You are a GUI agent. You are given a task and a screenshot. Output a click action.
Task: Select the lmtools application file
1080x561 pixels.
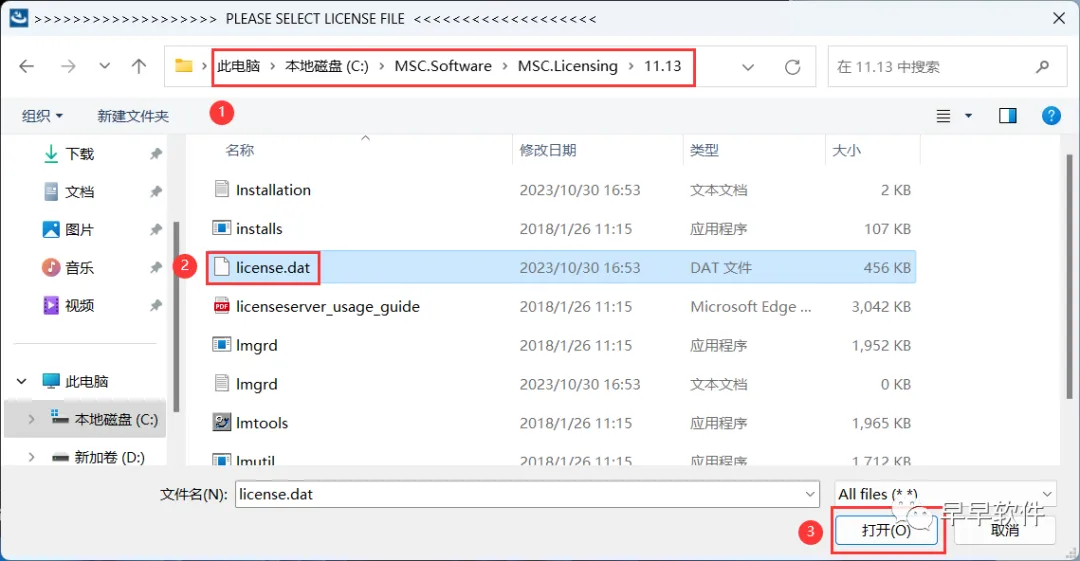[x=561, y=423]
